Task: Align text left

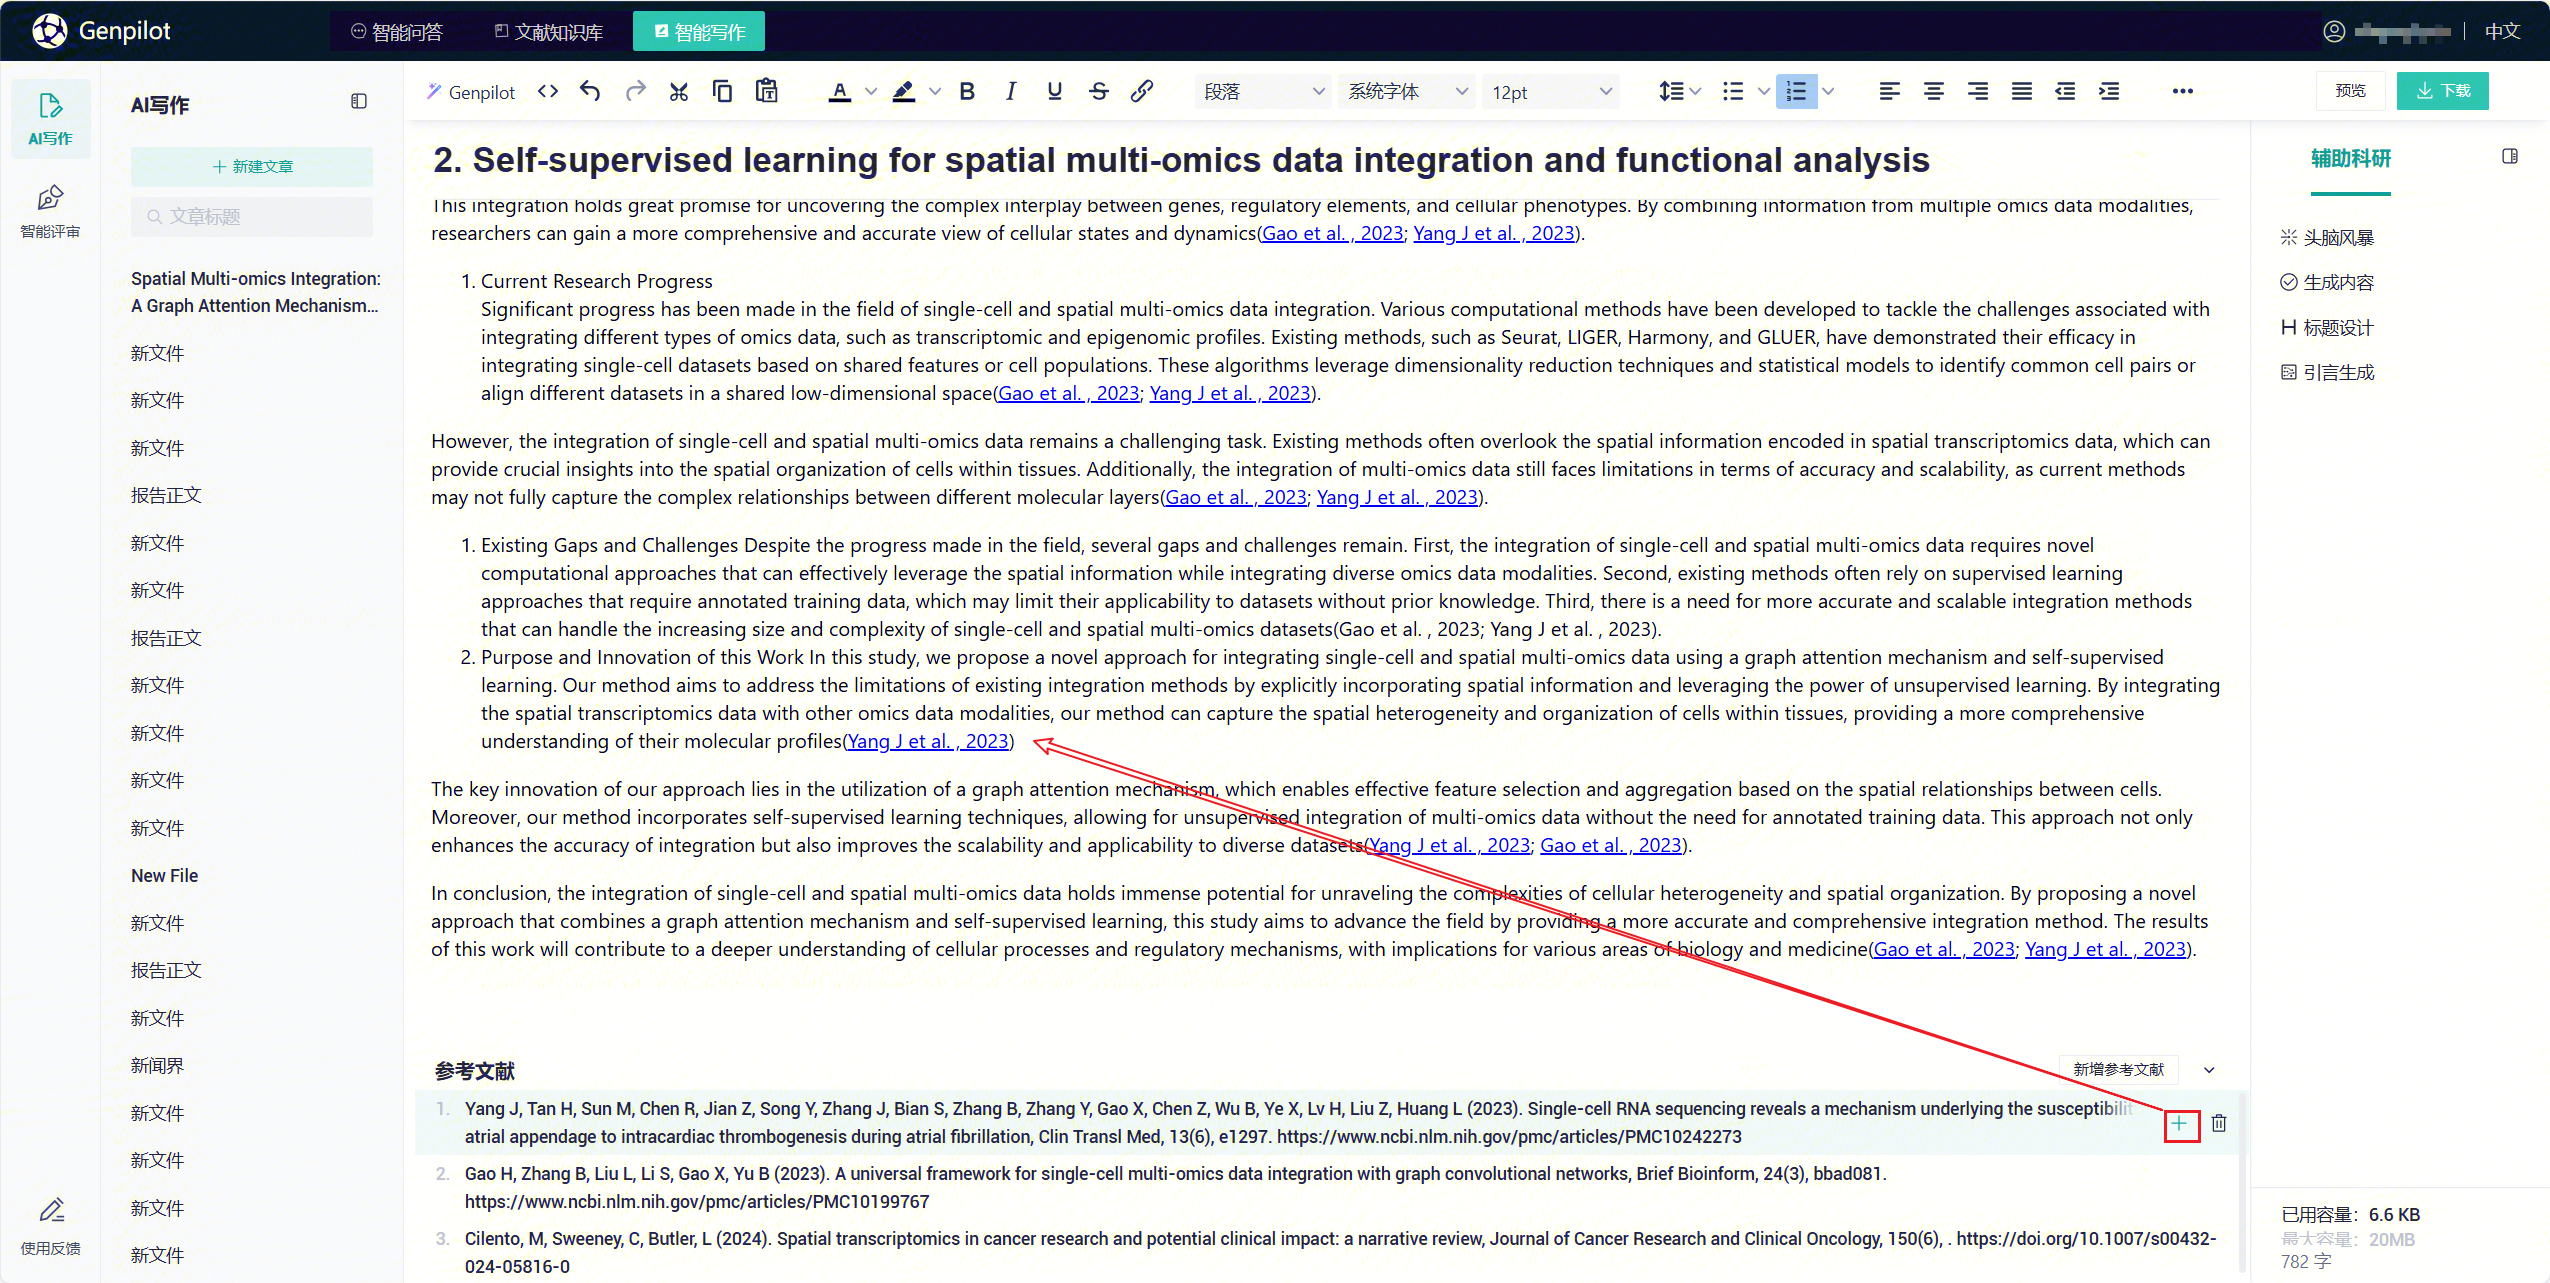Action: pyautogui.click(x=1890, y=92)
